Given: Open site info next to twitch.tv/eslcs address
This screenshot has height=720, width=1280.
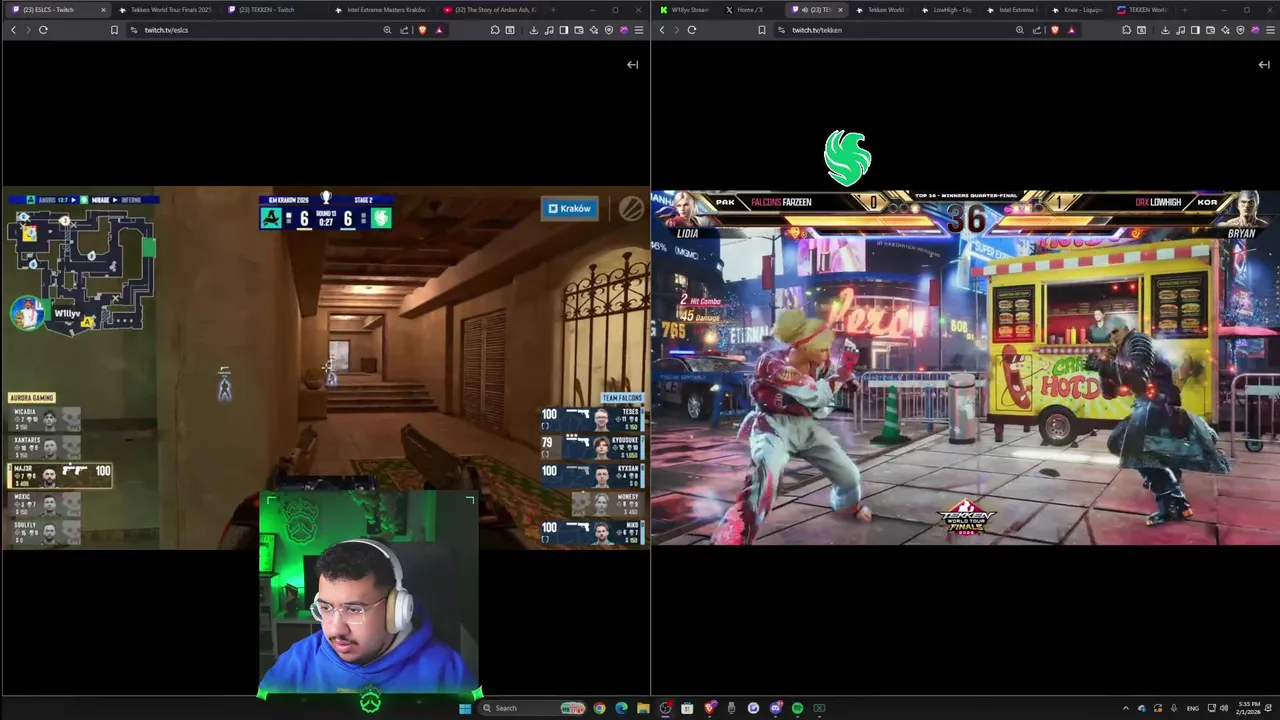Looking at the screenshot, I should (133, 30).
